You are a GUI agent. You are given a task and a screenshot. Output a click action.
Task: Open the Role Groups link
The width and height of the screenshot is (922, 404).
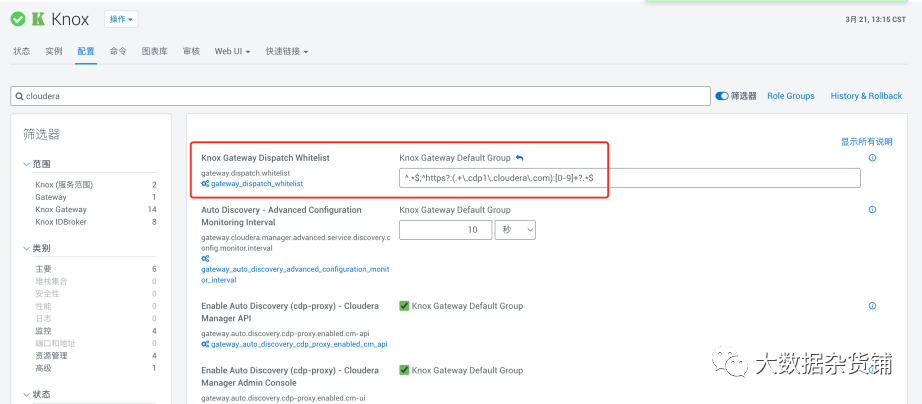[x=791, y=96]
